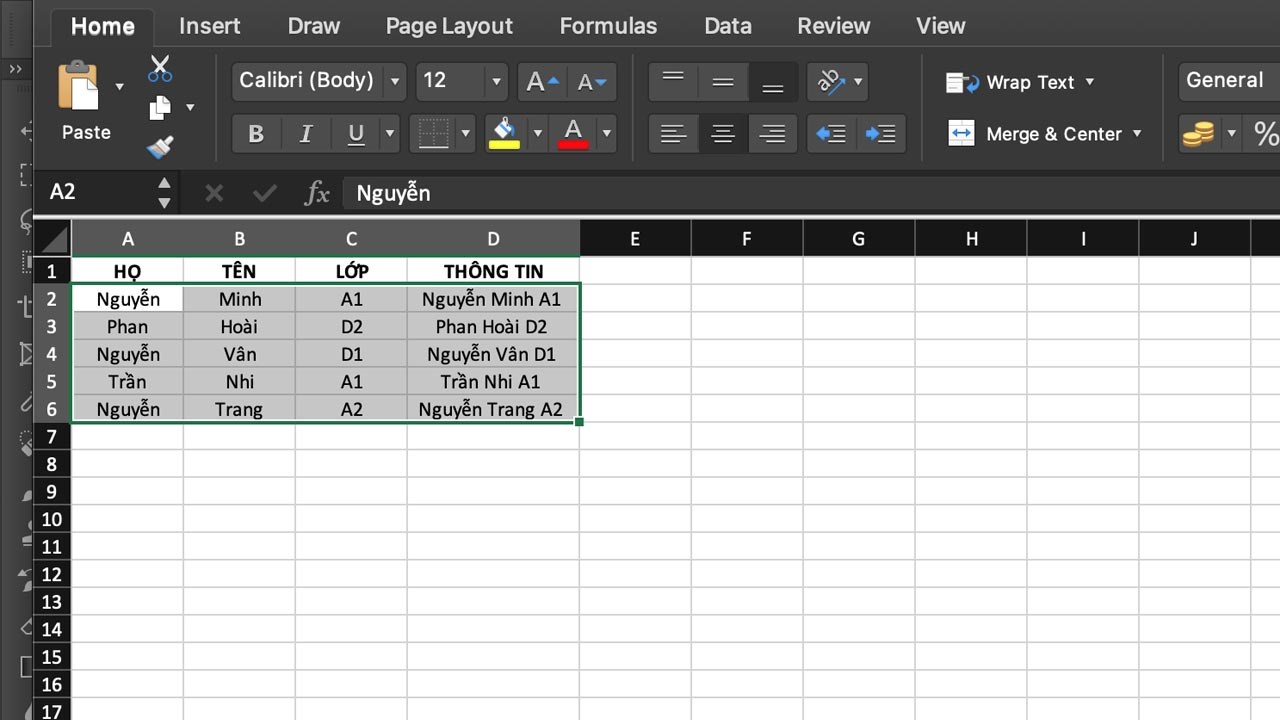Align text right
1280x720 pixels.
[x=772, y=133]
